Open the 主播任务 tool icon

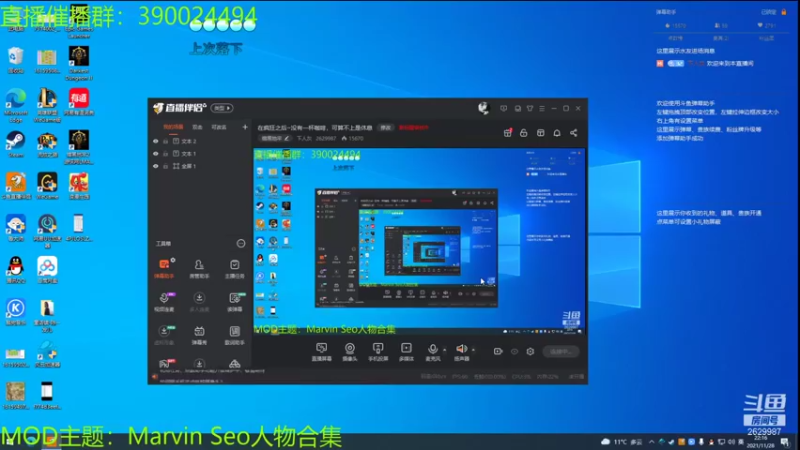pos(234,268)
